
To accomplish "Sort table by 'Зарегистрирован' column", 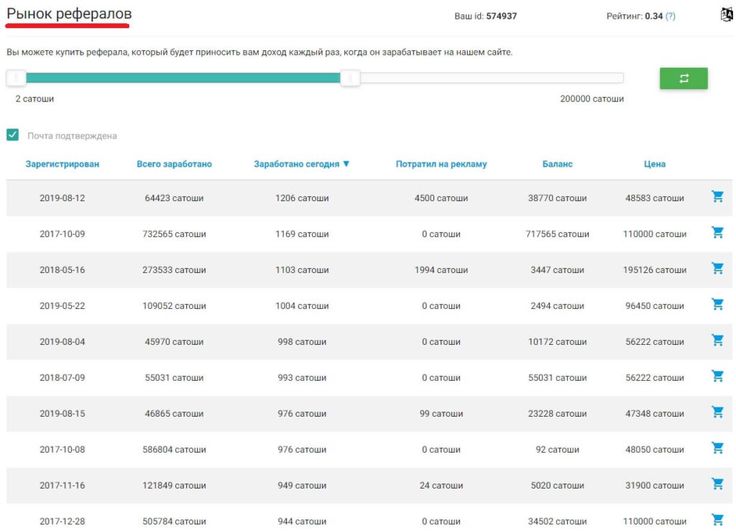I will click(x=62, y=164).
